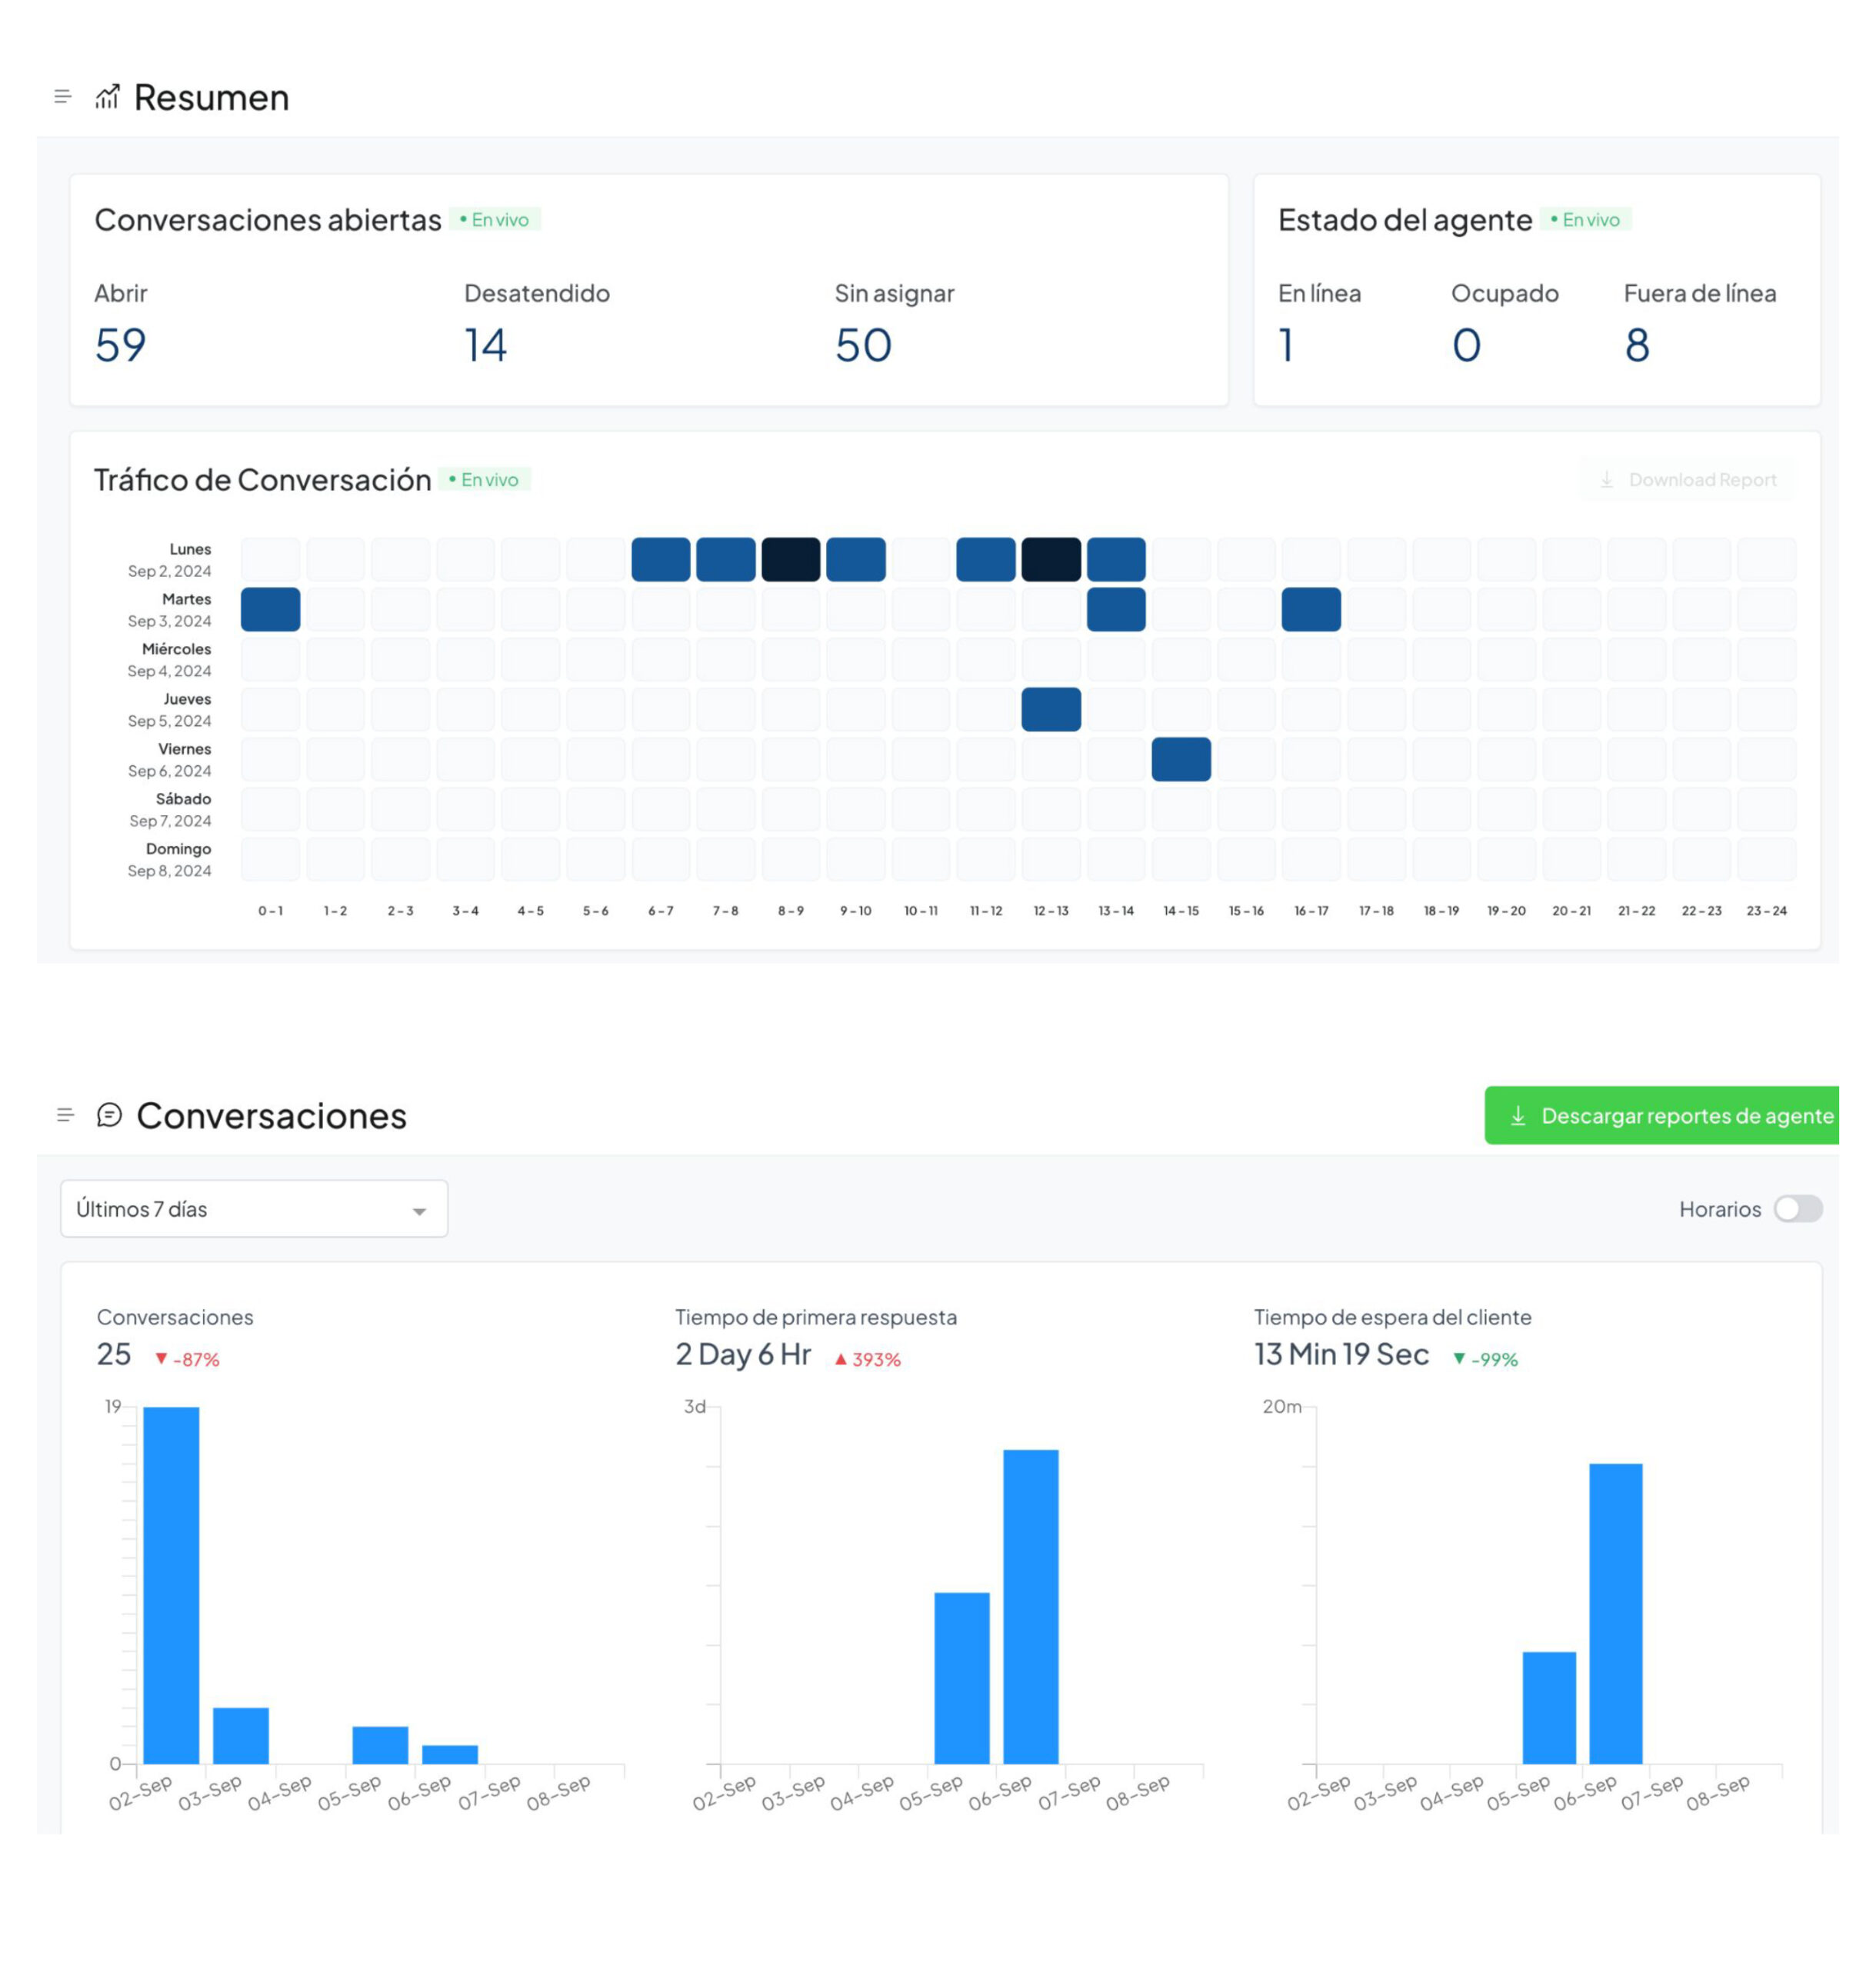Click green down-arrow next to -99%
The image size is (1876, 1969).
(x=1459, y=1359)
